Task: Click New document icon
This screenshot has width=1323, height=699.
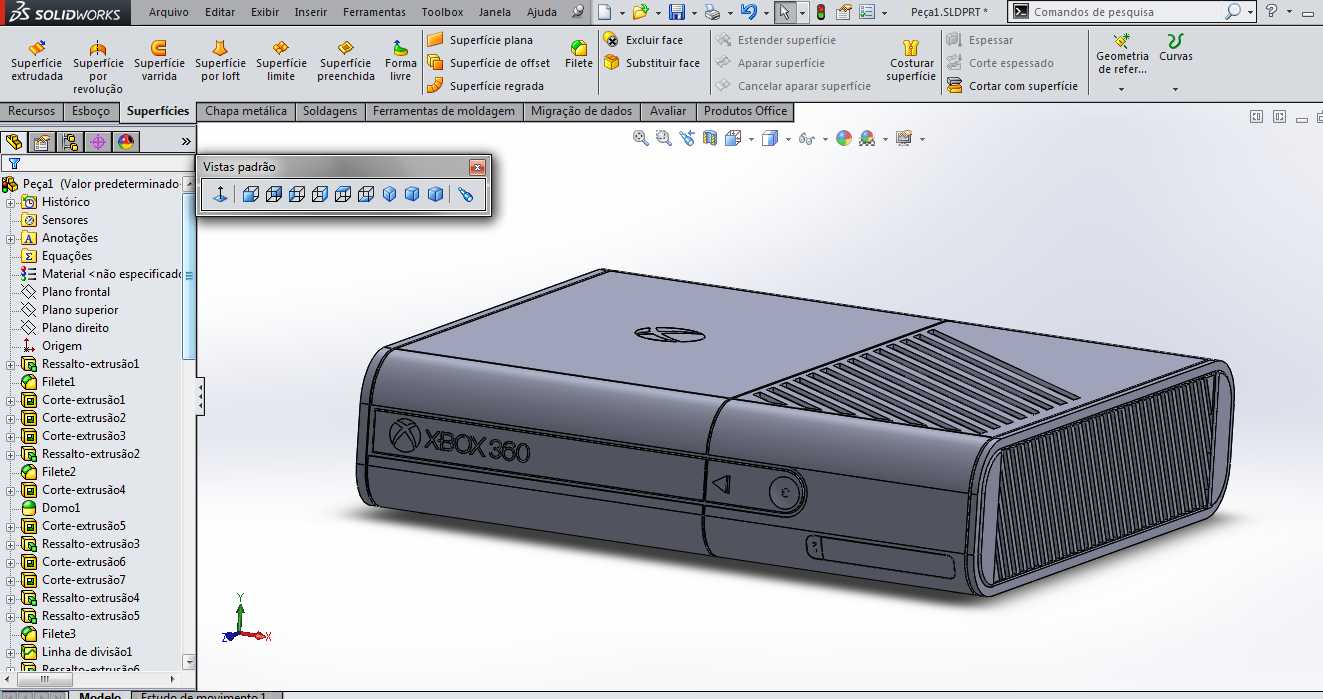Action: pyautogui.click(x=604, y=12)
